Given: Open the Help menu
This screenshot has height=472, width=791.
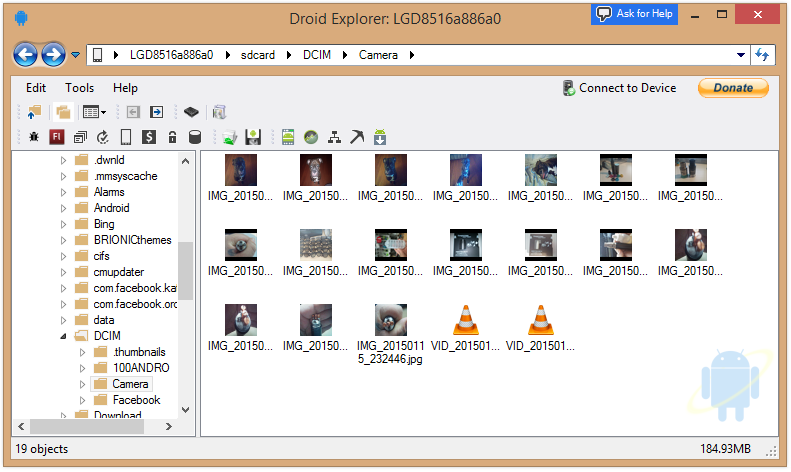Looking at the screenshot, I should [x=125, y=88].
